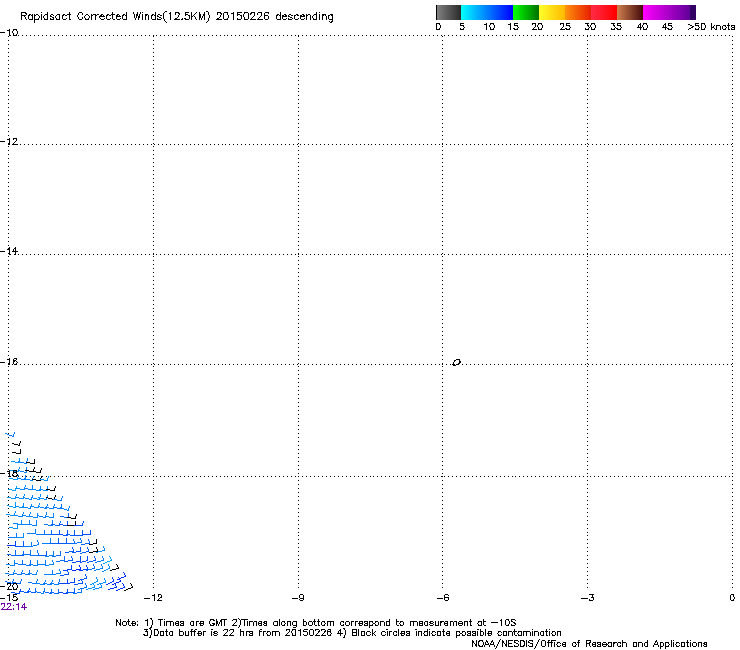Select the green 15-20 knots legend swatch
Image resolution: width=740 pixels, height=650 pixels.
526,12
